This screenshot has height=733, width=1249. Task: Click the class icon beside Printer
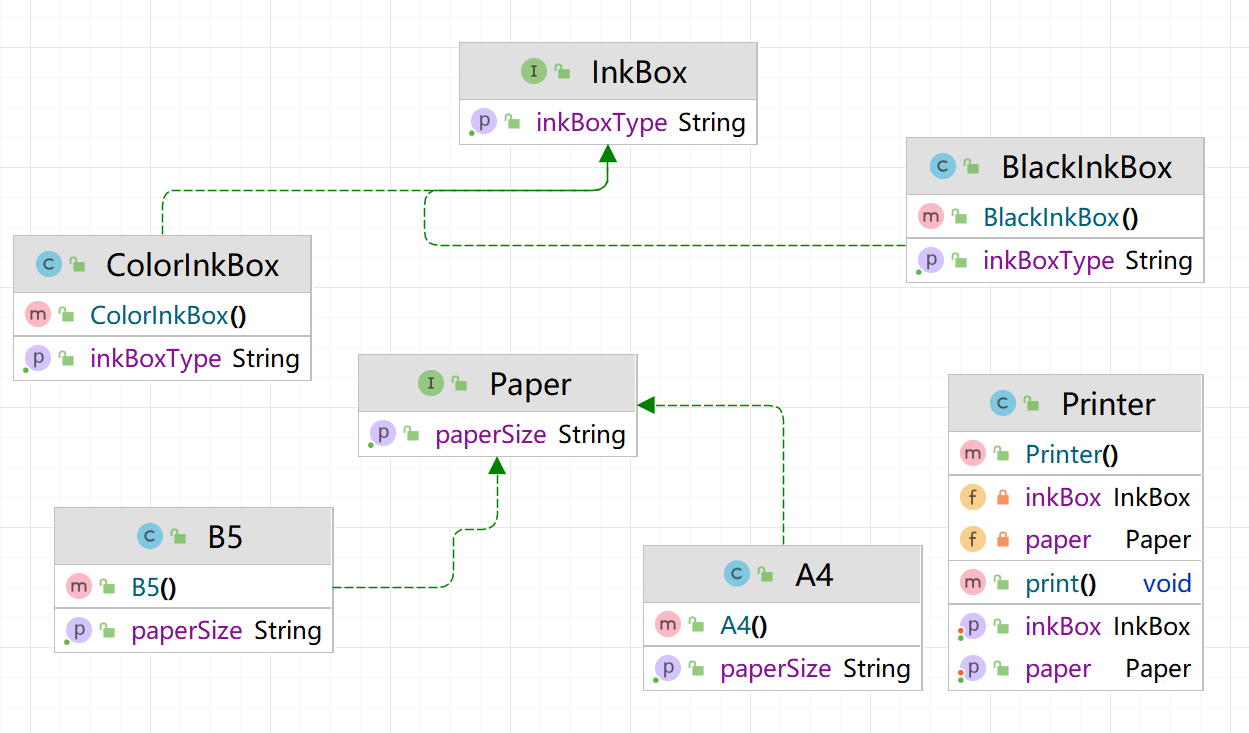coord(1002,403)
